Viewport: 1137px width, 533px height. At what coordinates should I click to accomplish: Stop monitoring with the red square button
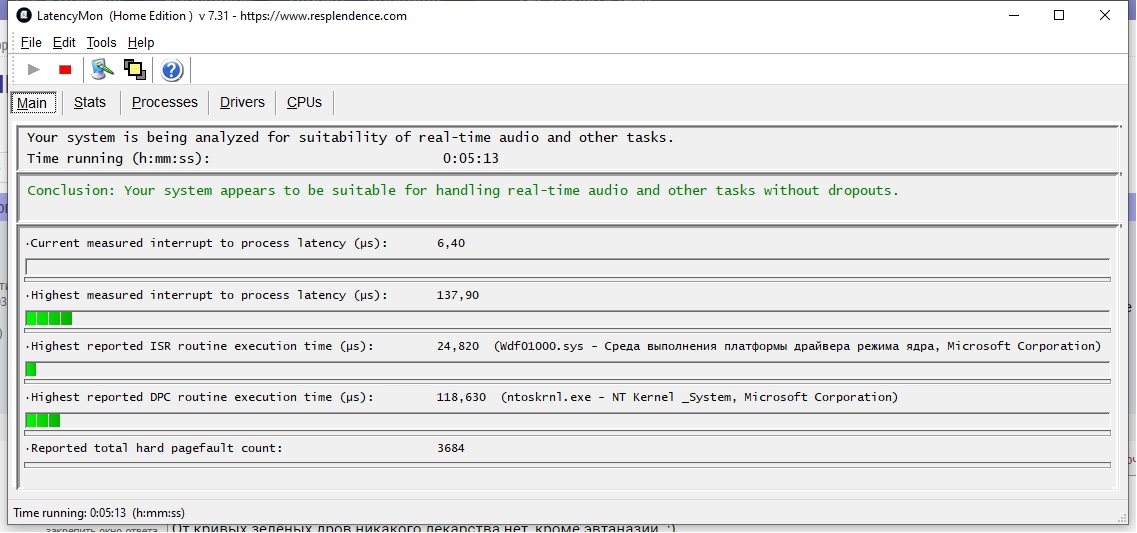click(x=65, y=69)
